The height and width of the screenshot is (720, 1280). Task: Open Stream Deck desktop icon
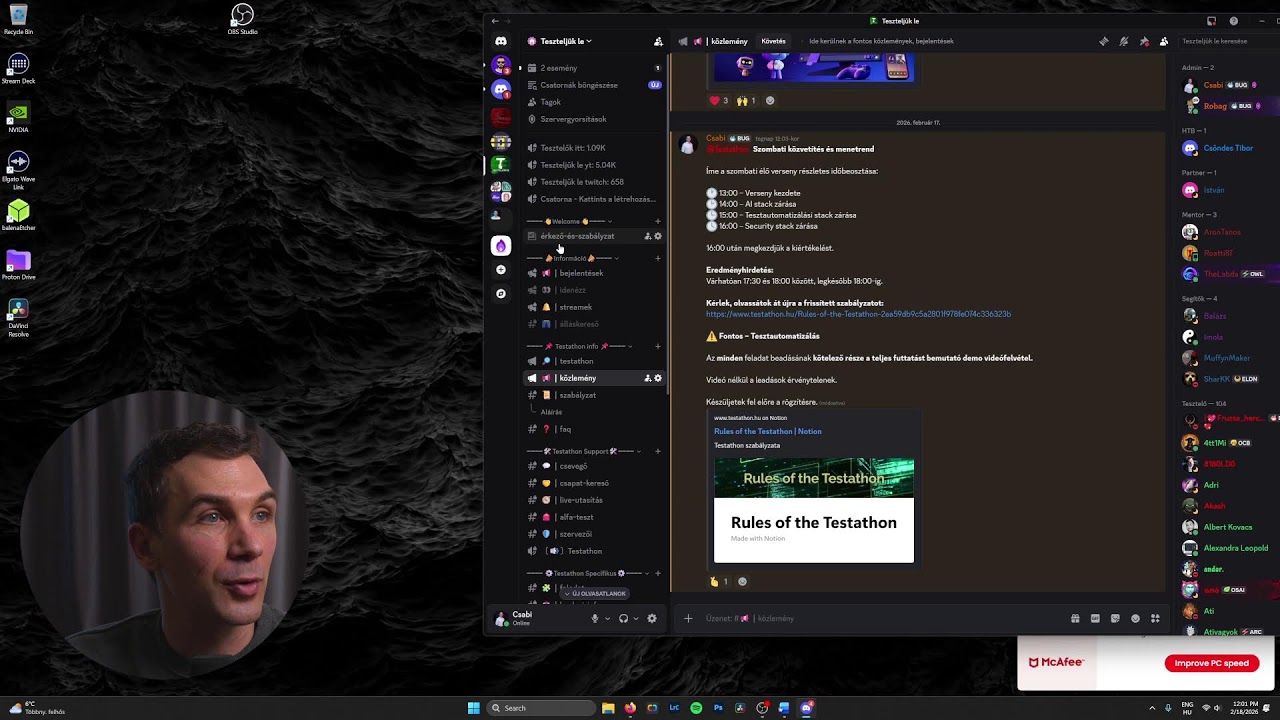(18, 69)
